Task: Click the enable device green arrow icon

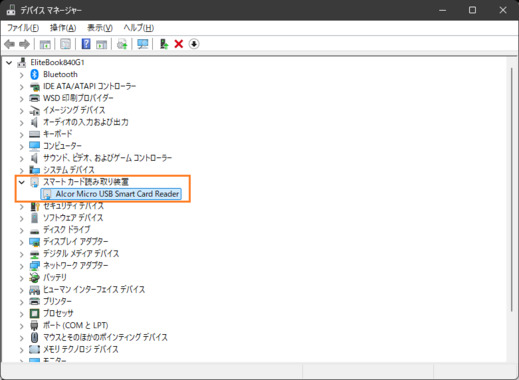Action: [x=164, y=44]
